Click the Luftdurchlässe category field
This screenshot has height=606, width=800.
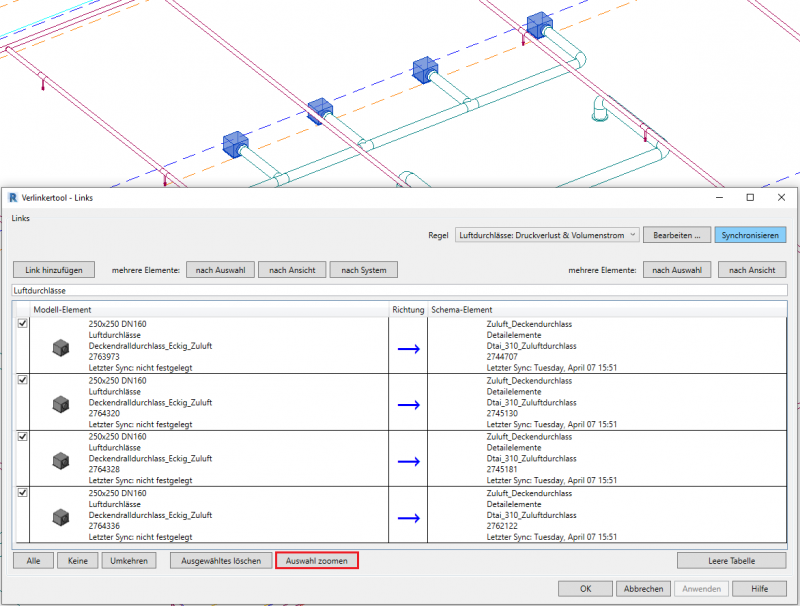(x=400, y=290)
